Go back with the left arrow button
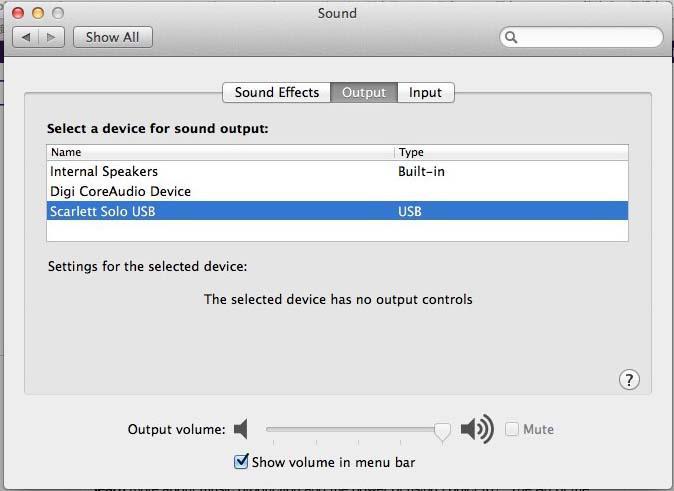Image resolution: width=674 pixels, height=491 pixels. click(27, 37)
